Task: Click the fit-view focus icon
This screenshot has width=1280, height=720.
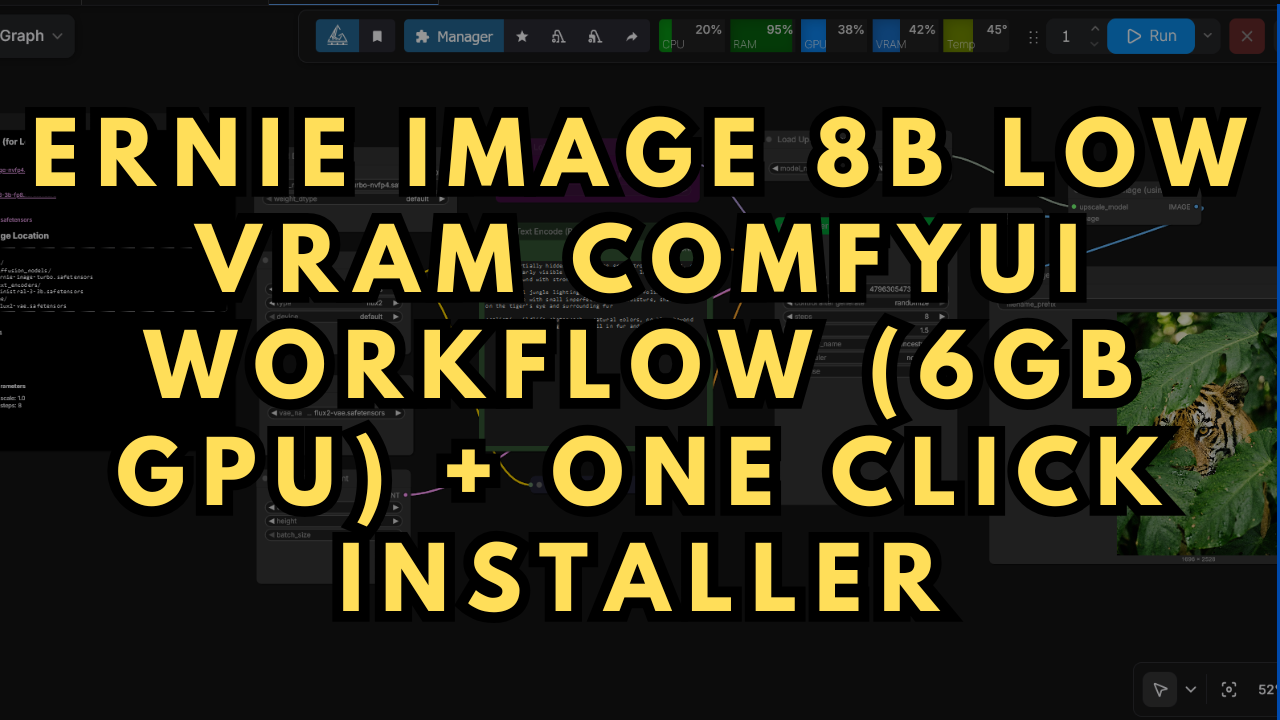Action: click(x=1229, y=689)
